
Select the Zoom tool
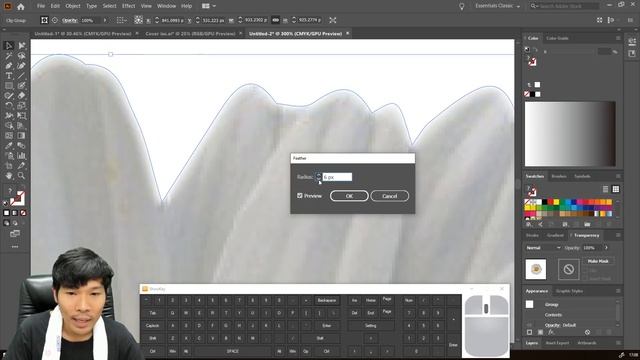(x=21, y=176)
